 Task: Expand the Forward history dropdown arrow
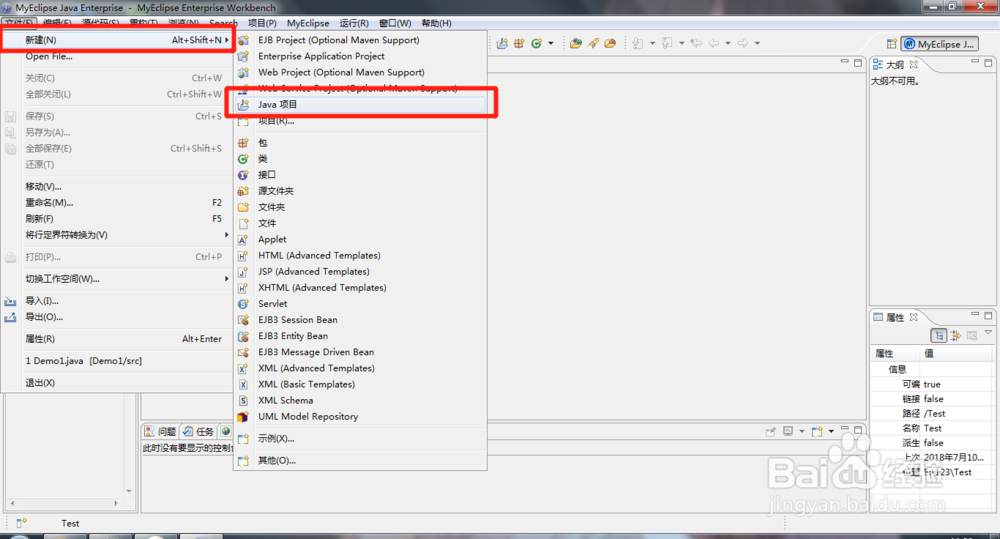[x=758, y=43]
